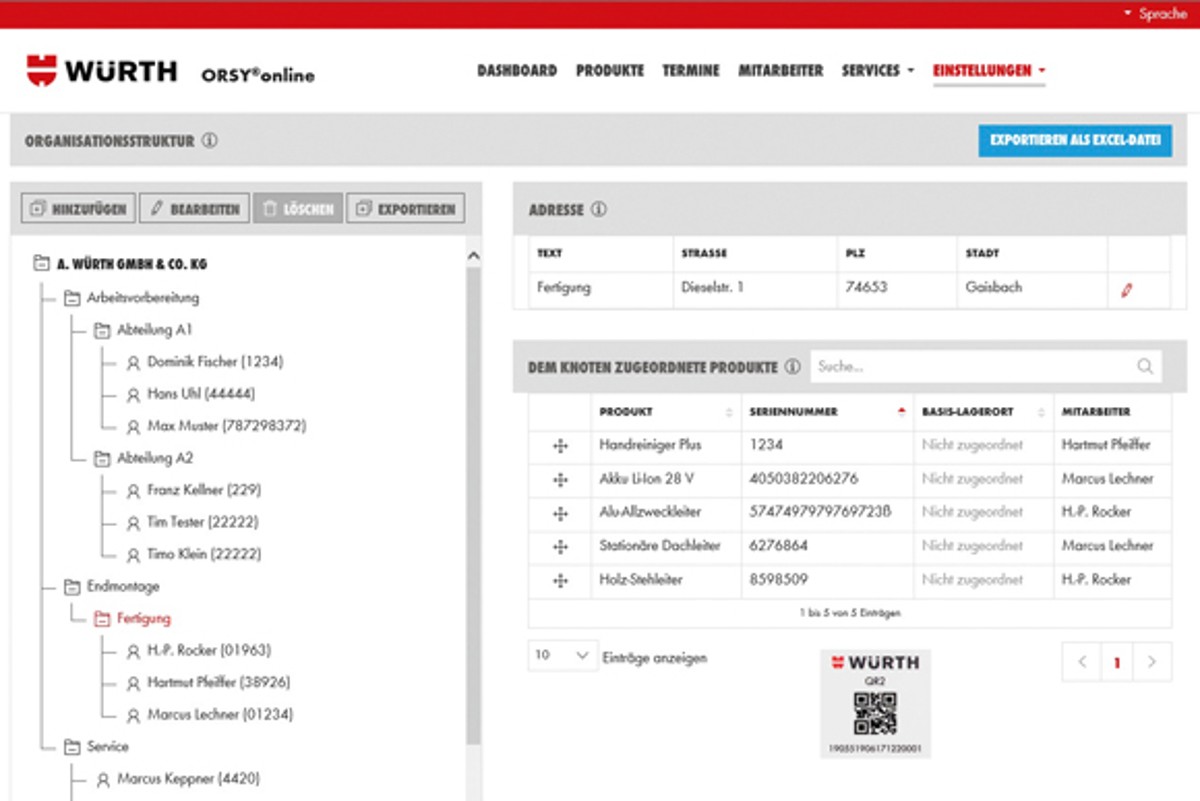Click the Exportieren button above the tree
This screenshot has height=801, width=1200.
406,209
